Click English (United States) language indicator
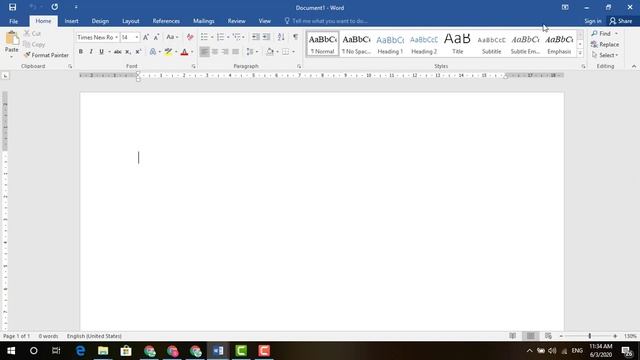640x360 pixels. point(94,336)
